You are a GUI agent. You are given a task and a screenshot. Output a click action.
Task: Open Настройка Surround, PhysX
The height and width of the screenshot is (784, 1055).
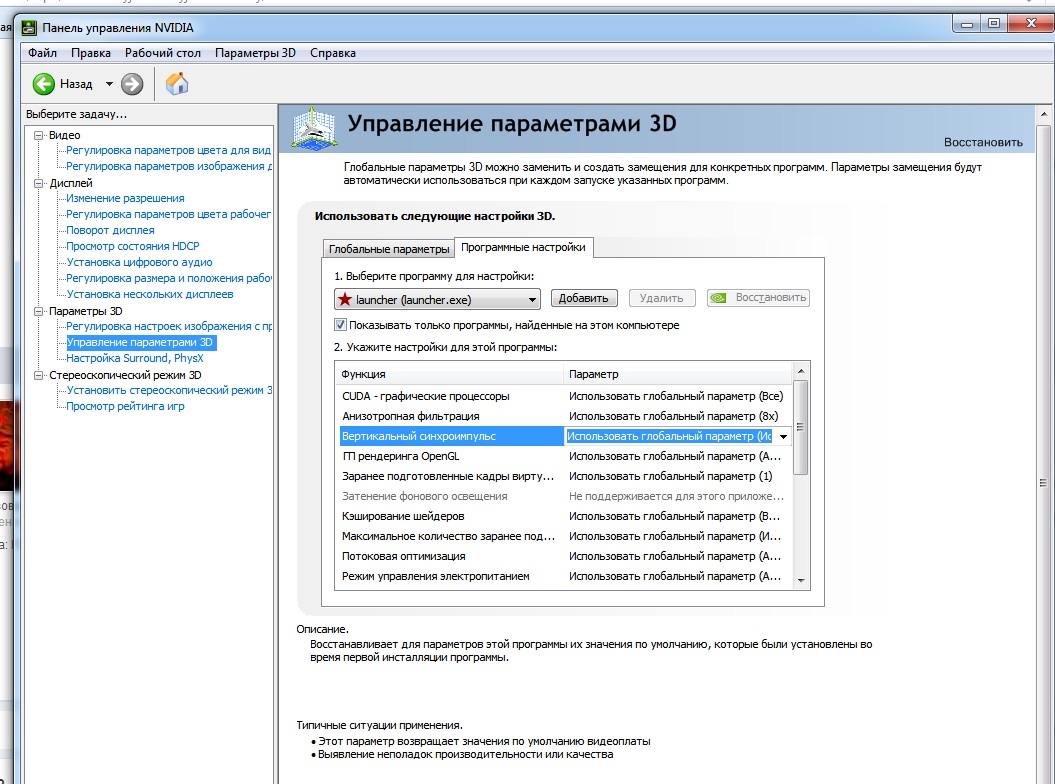tap(135, 358)
